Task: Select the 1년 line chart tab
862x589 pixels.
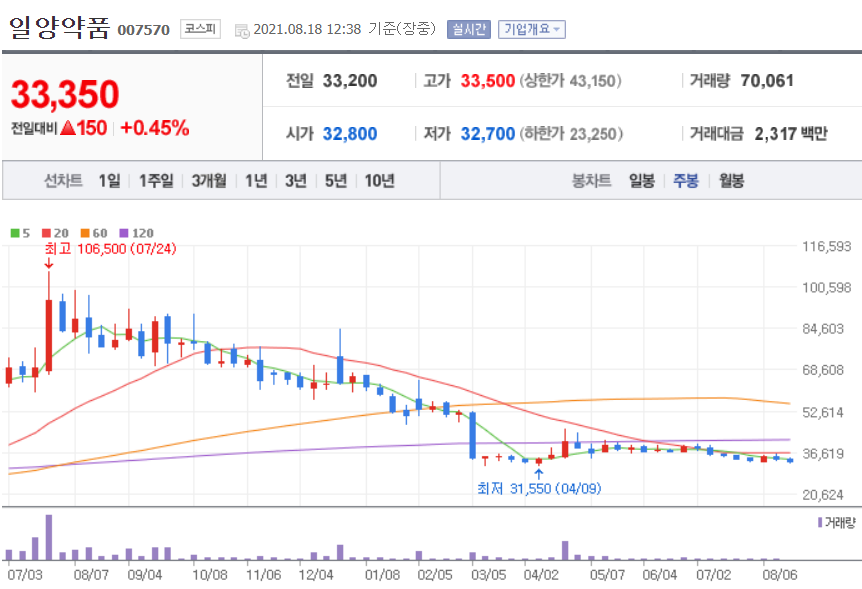Action: click(x=256, y=180)
